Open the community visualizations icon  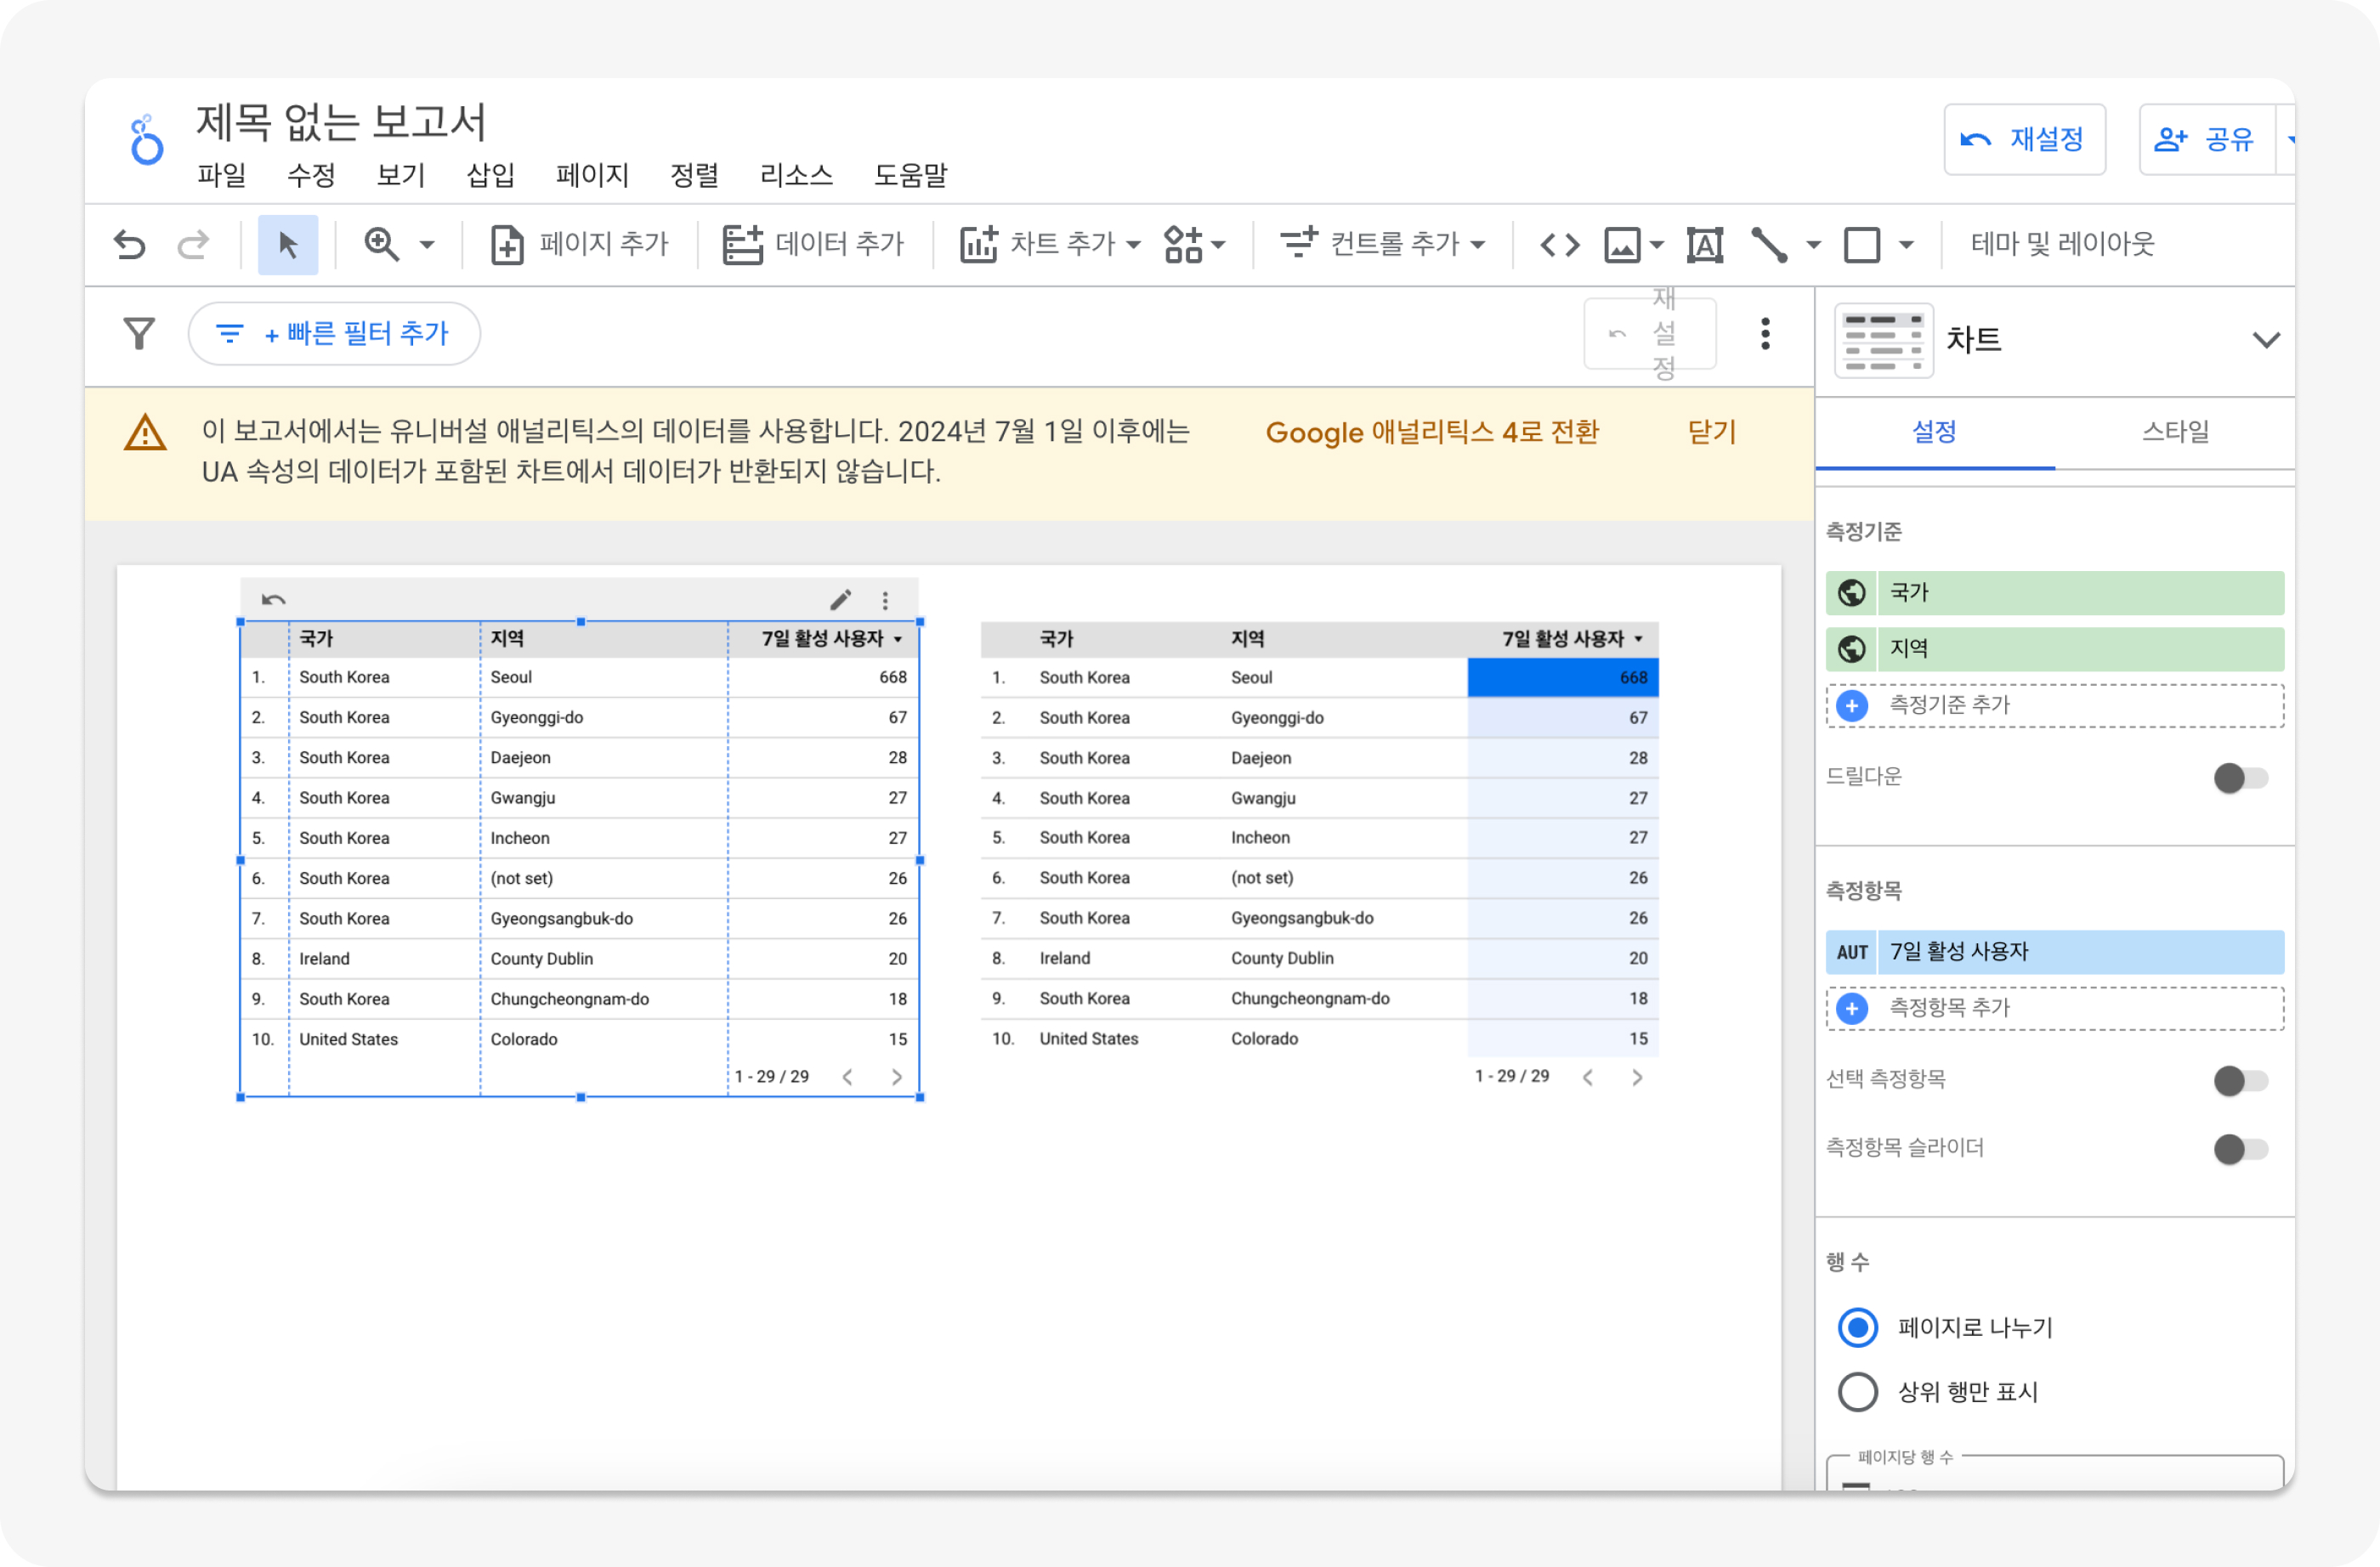coord(1183,244)
